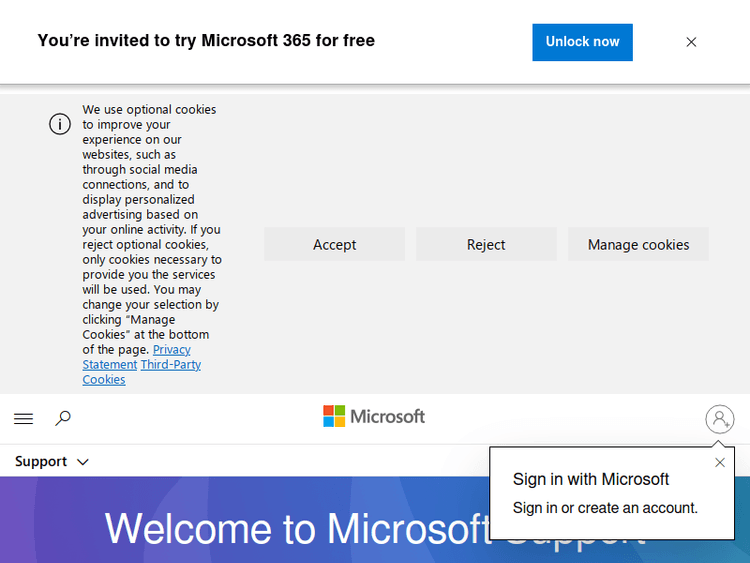The height and width of the screenshot is (563, 750).
Task: Open the Privacy Statement link
Action: (171, 350)
